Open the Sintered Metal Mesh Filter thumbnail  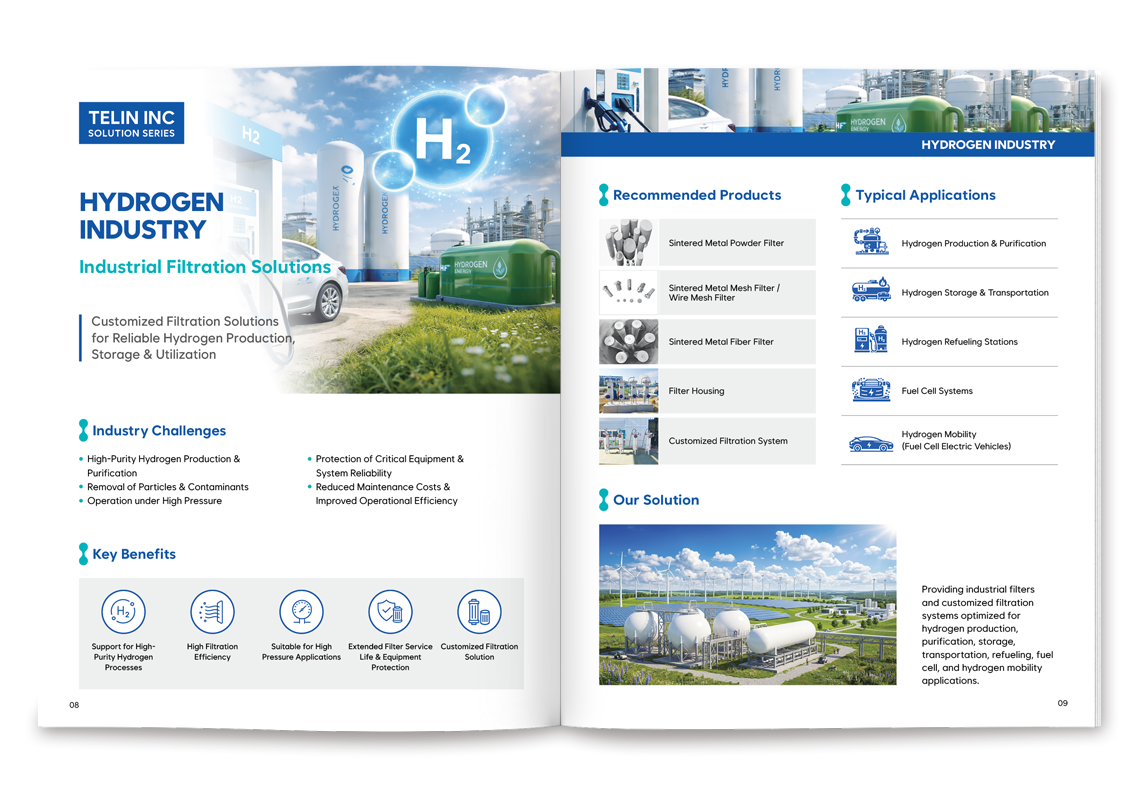(629, 292)
